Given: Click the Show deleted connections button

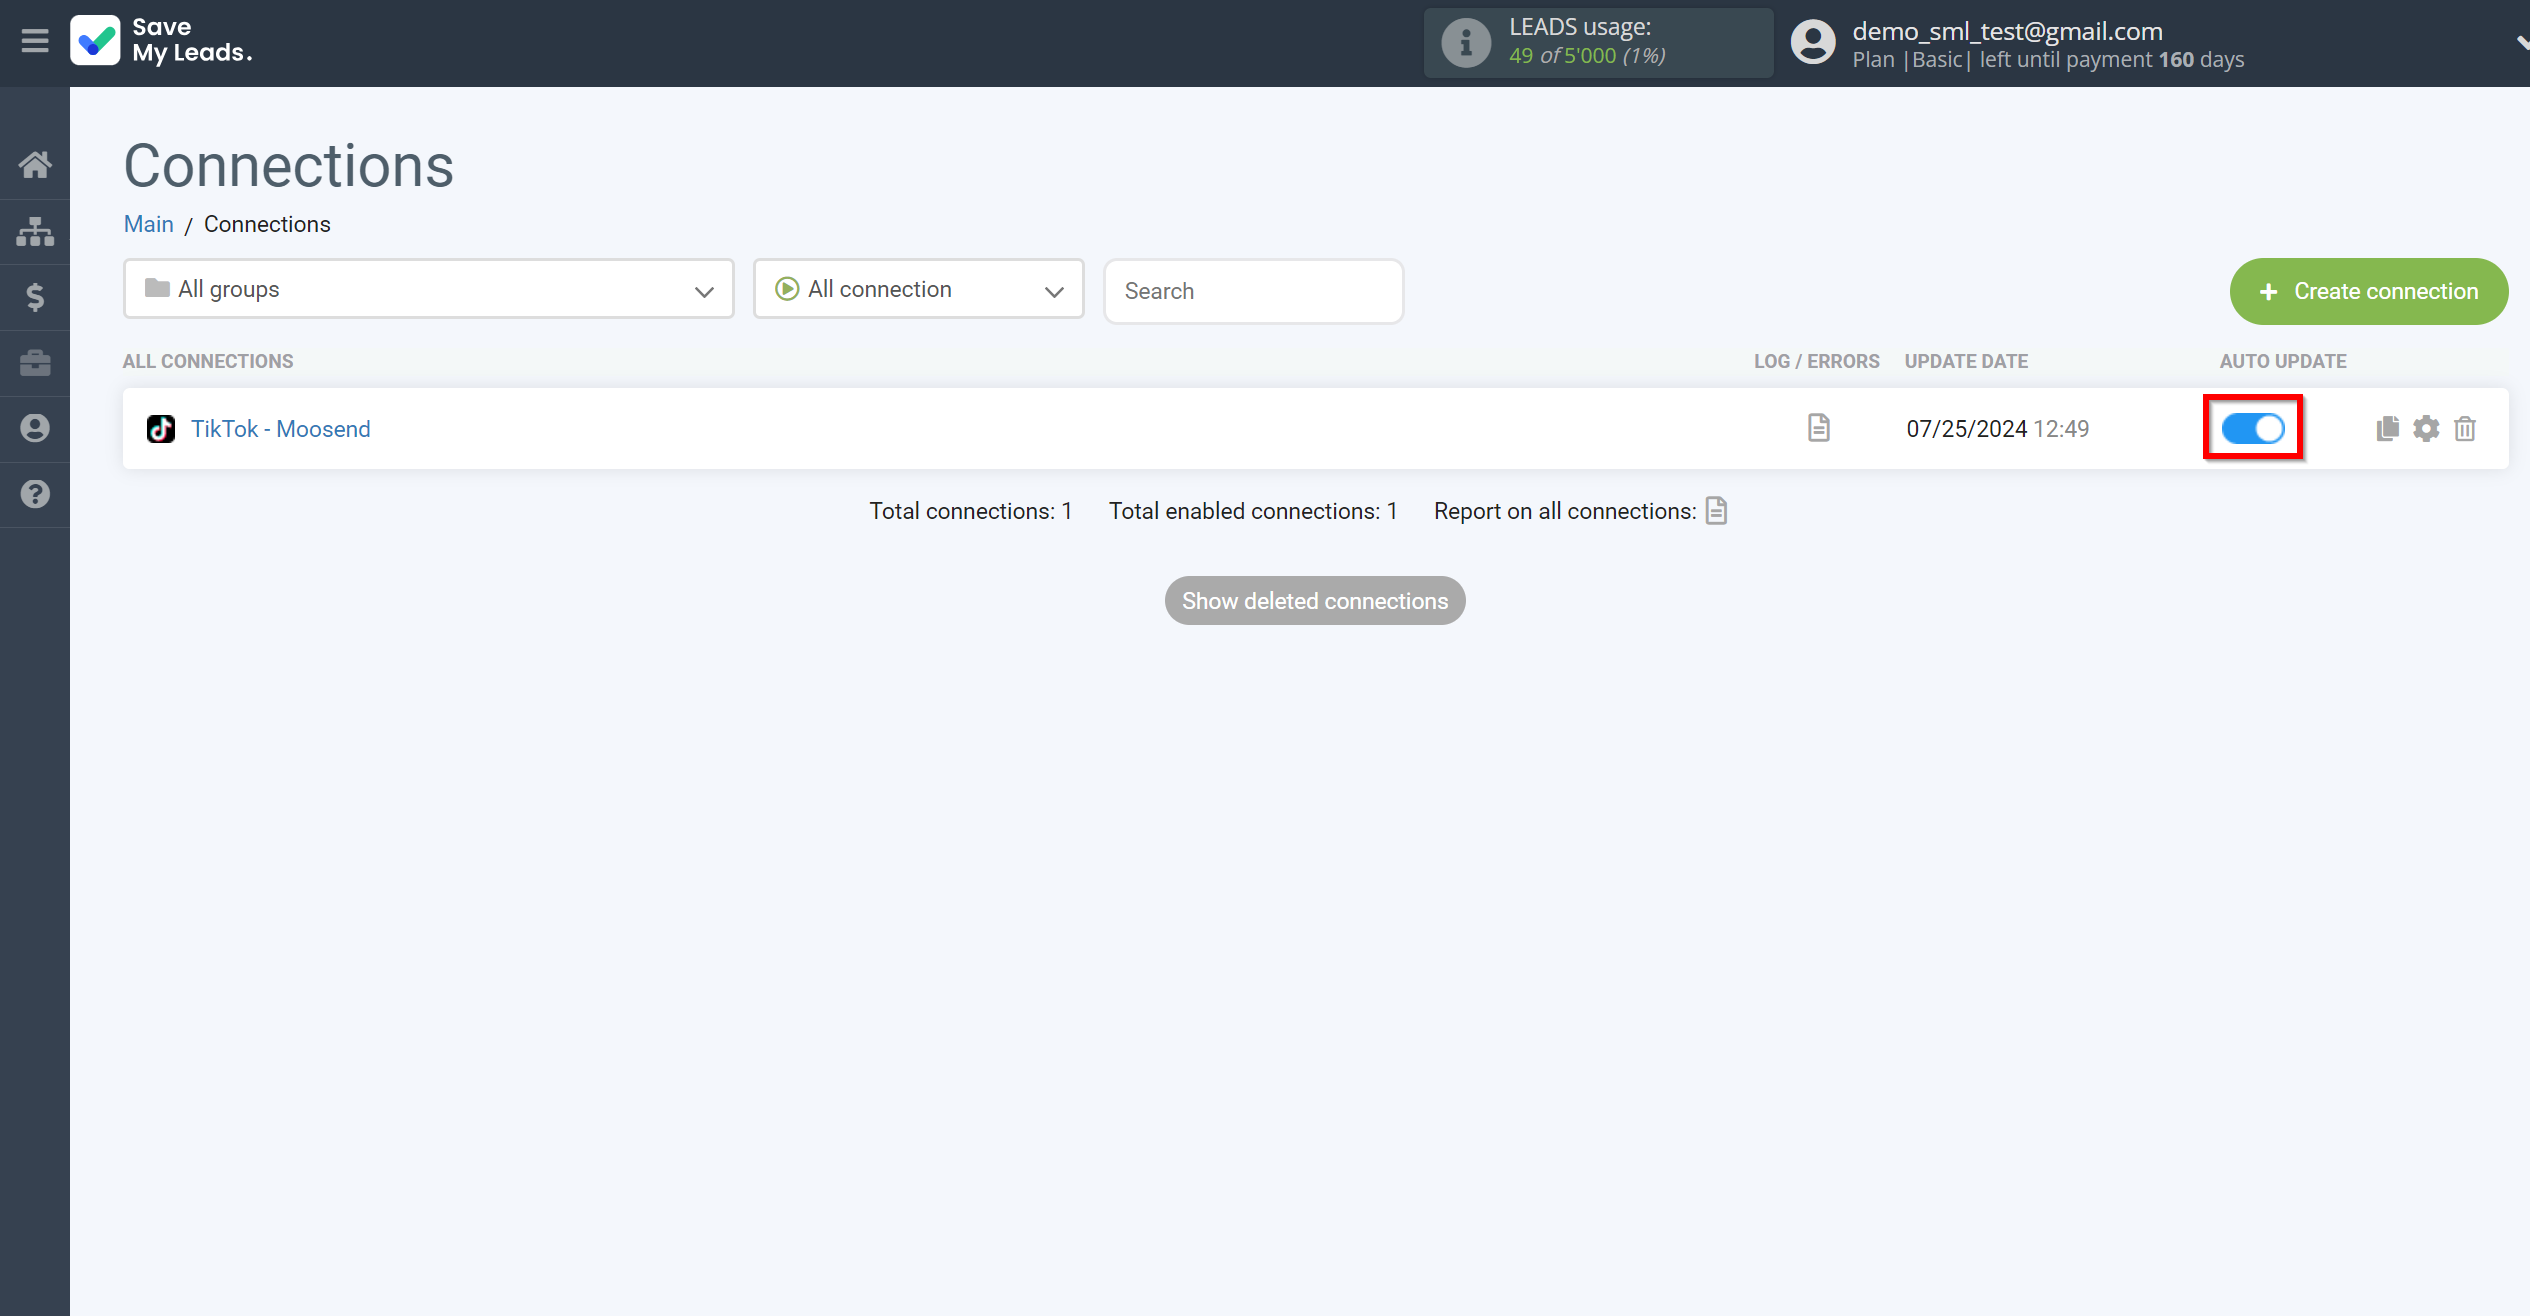Looking at the screenshot, I should pos(1315,601).
